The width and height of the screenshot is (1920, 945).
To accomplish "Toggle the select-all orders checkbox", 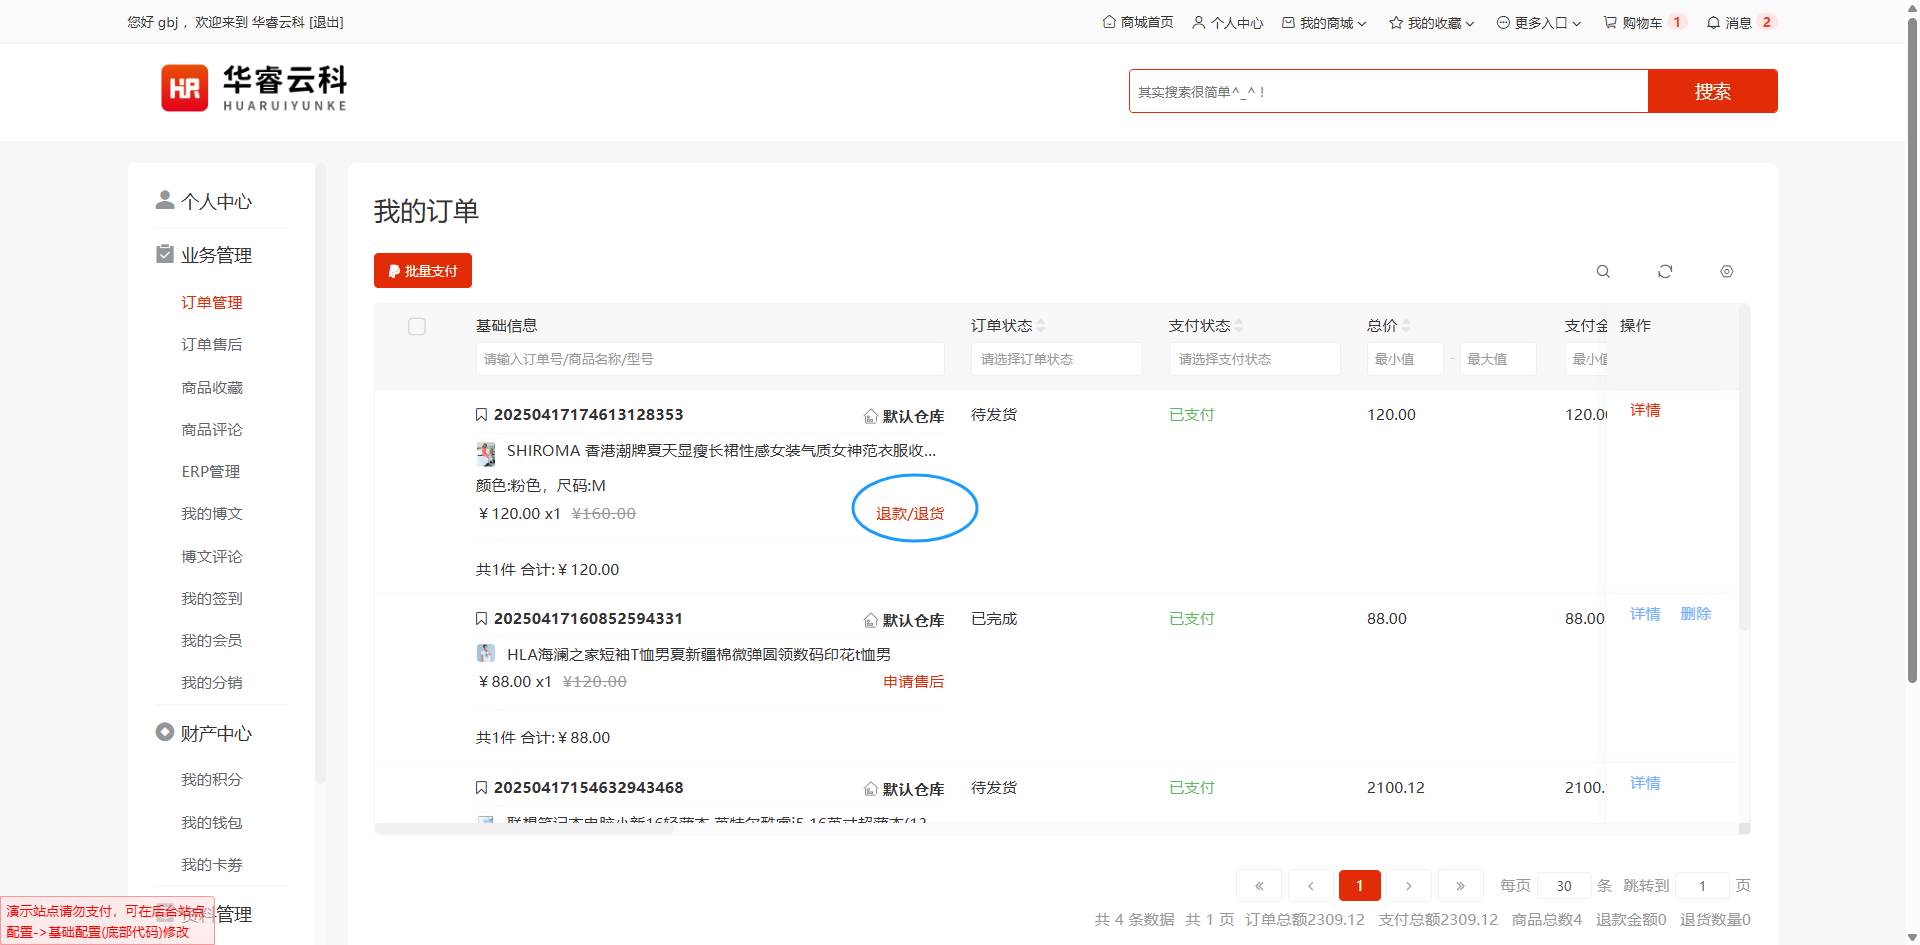I will (x=417, y=327).
